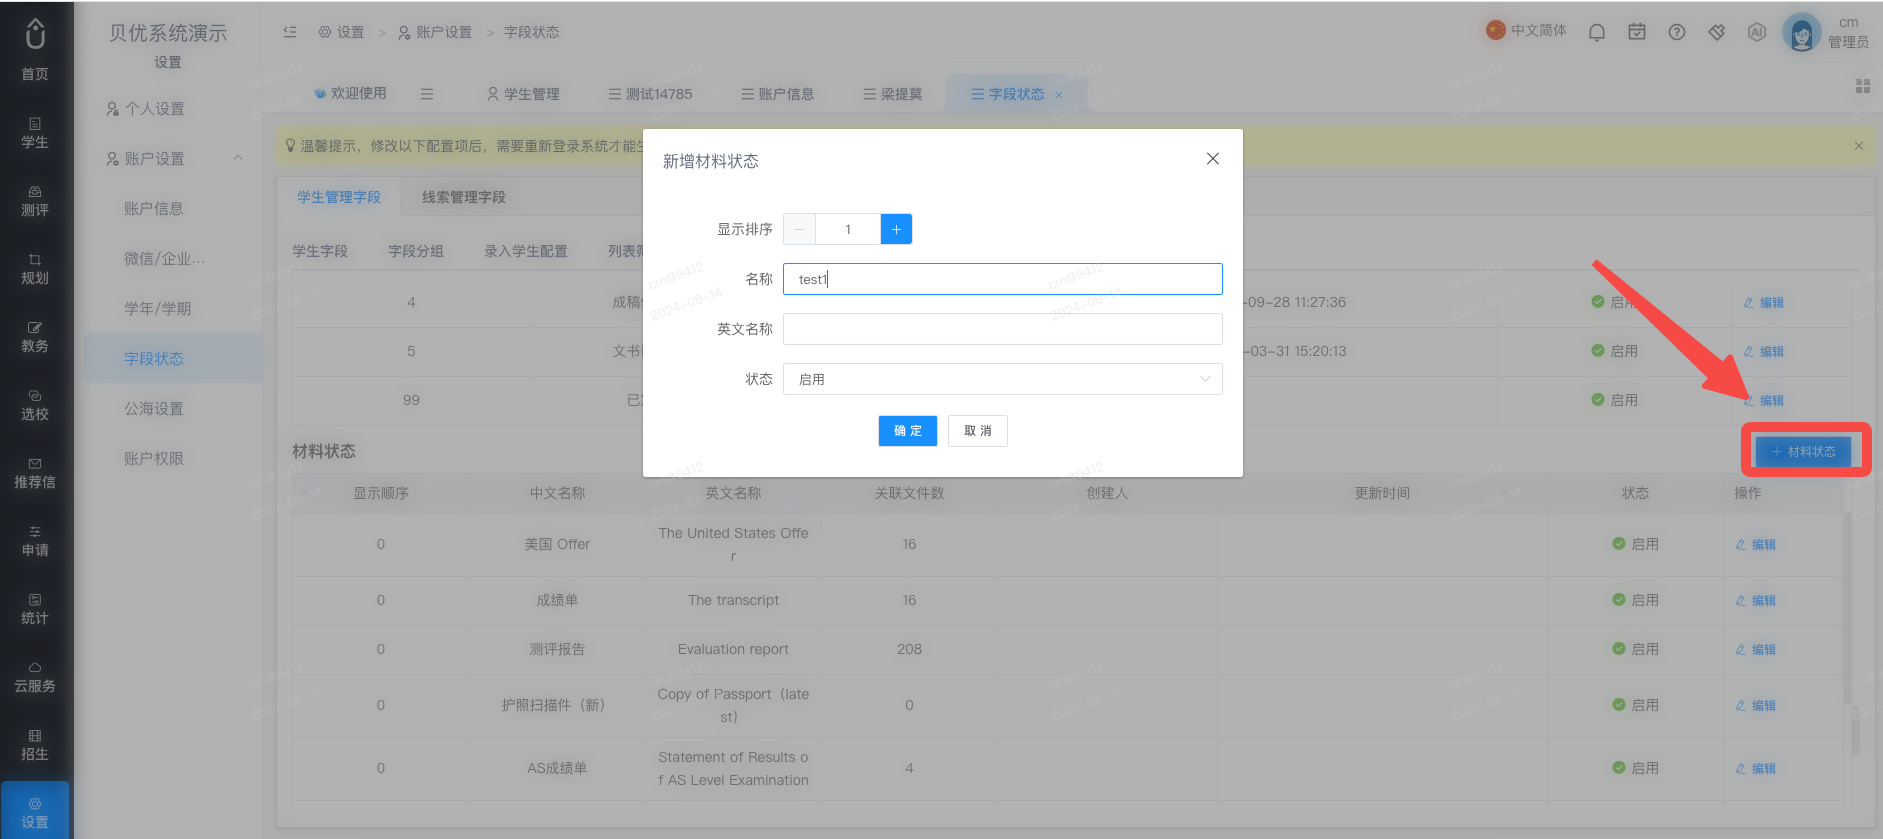This screenshot has height=839, width=1883.
Task: Open the calendar icon in top bar
Action: click(1637, 32)
